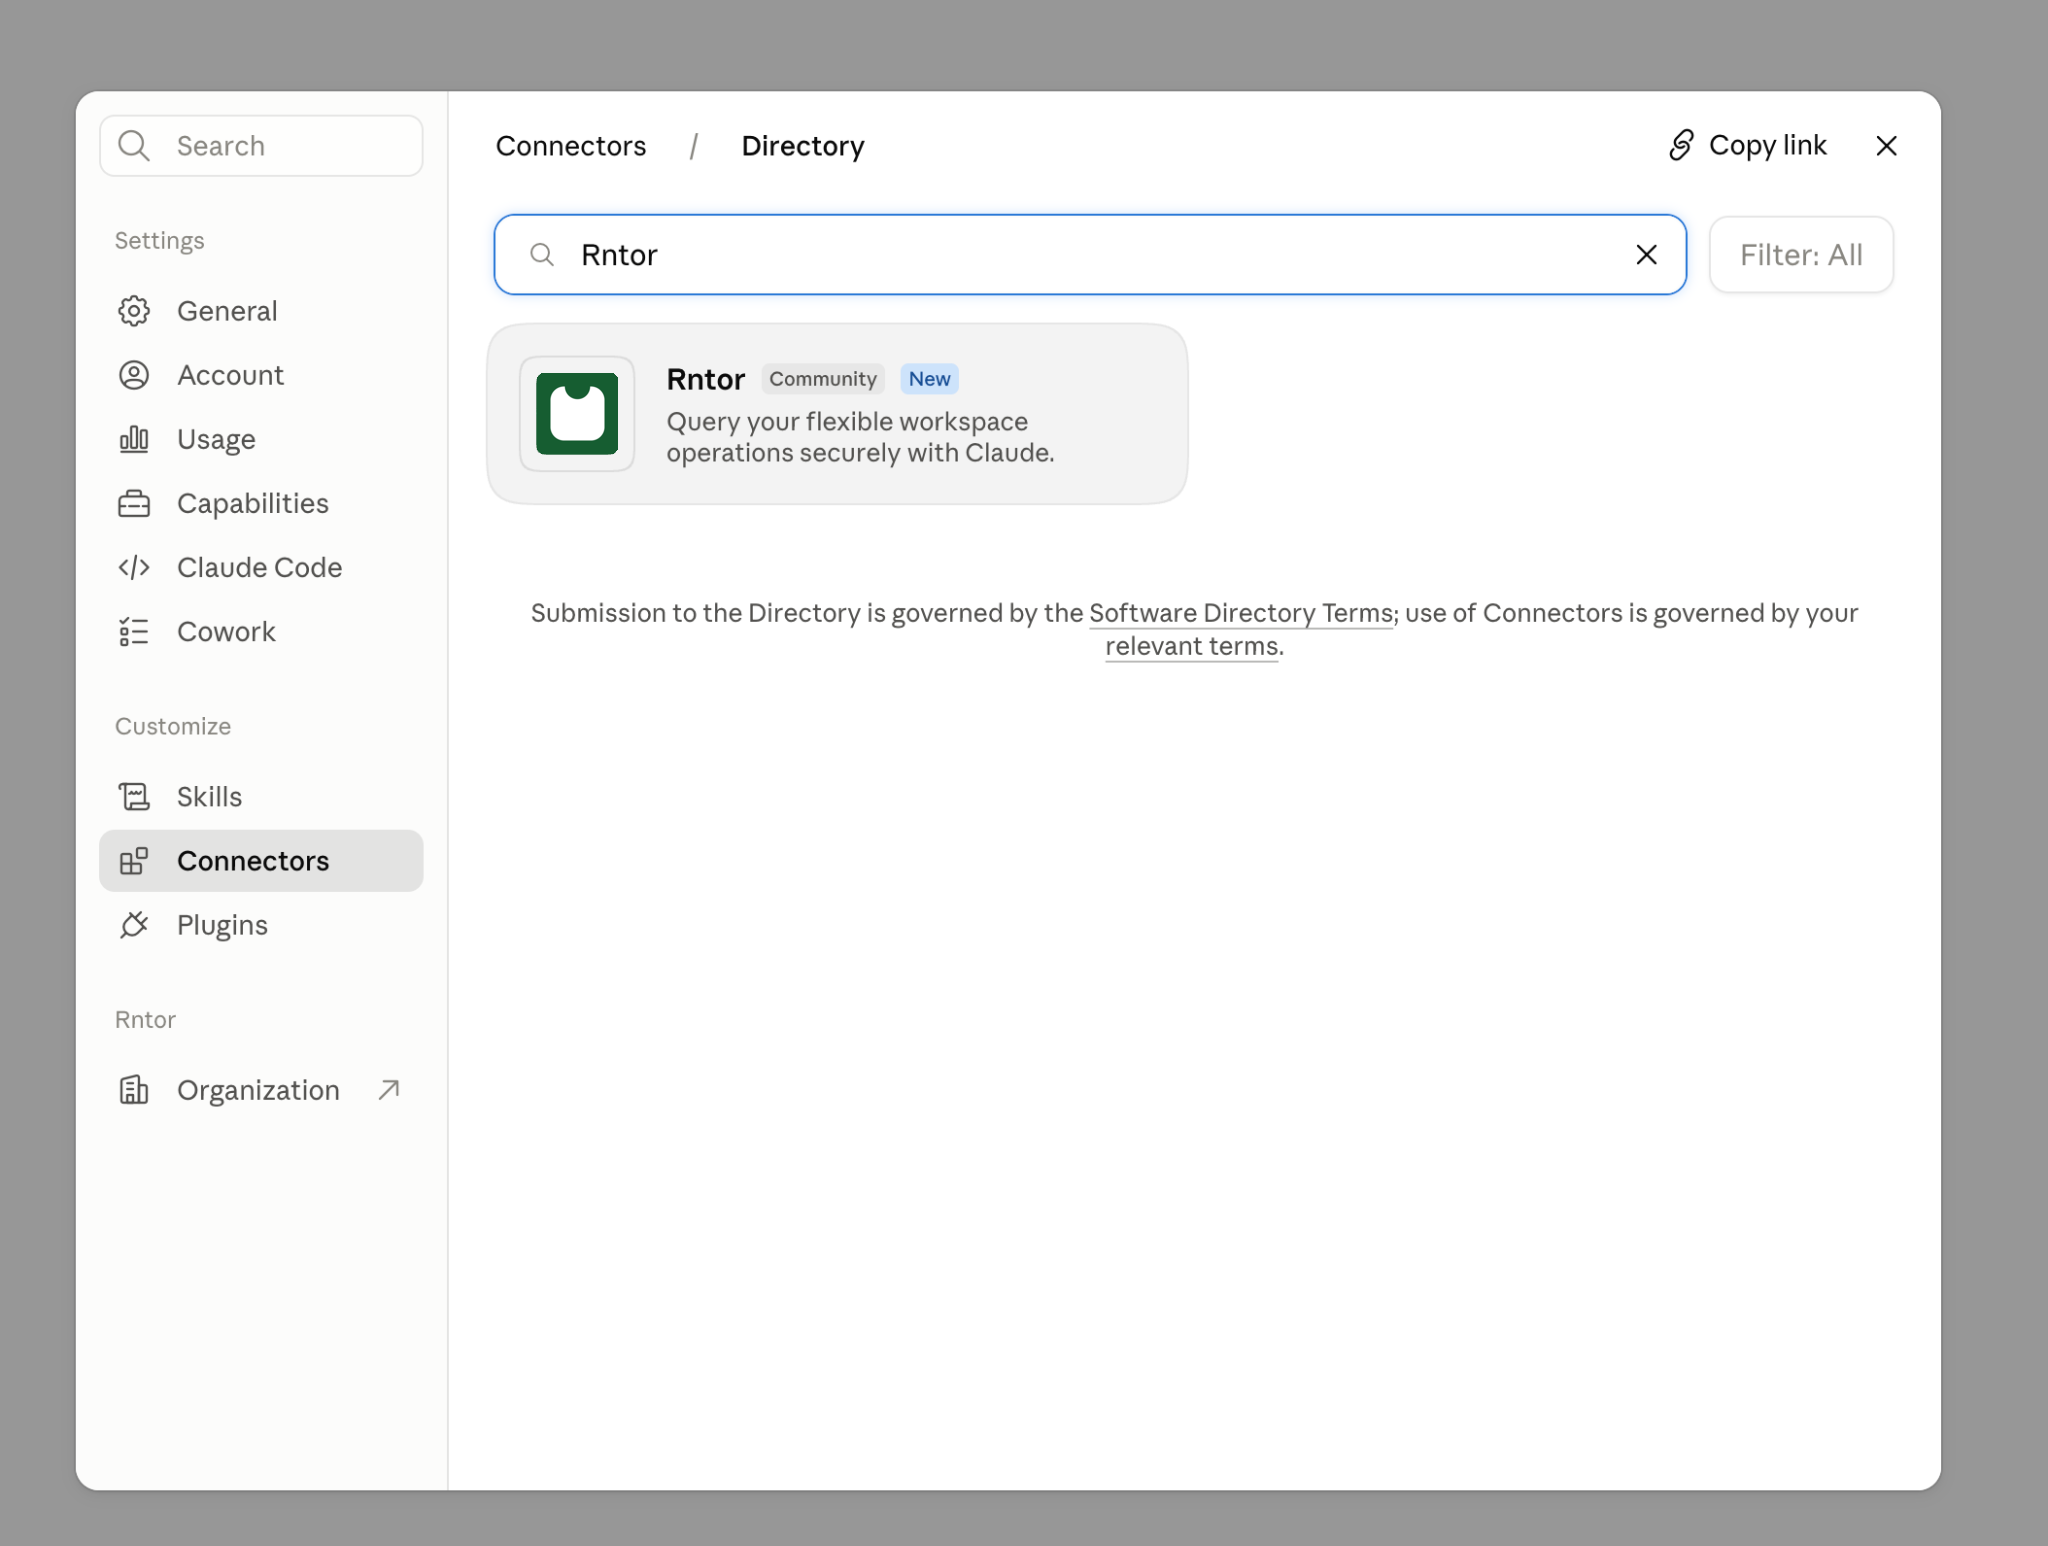
Task: Open Claude Code settings
Action: point(261,567)
